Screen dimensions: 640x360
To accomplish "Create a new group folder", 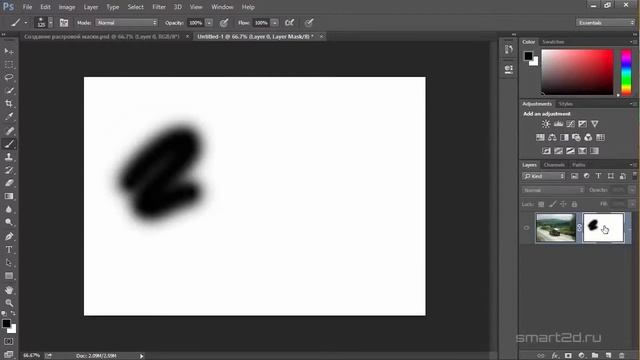I will pos(595,356).
